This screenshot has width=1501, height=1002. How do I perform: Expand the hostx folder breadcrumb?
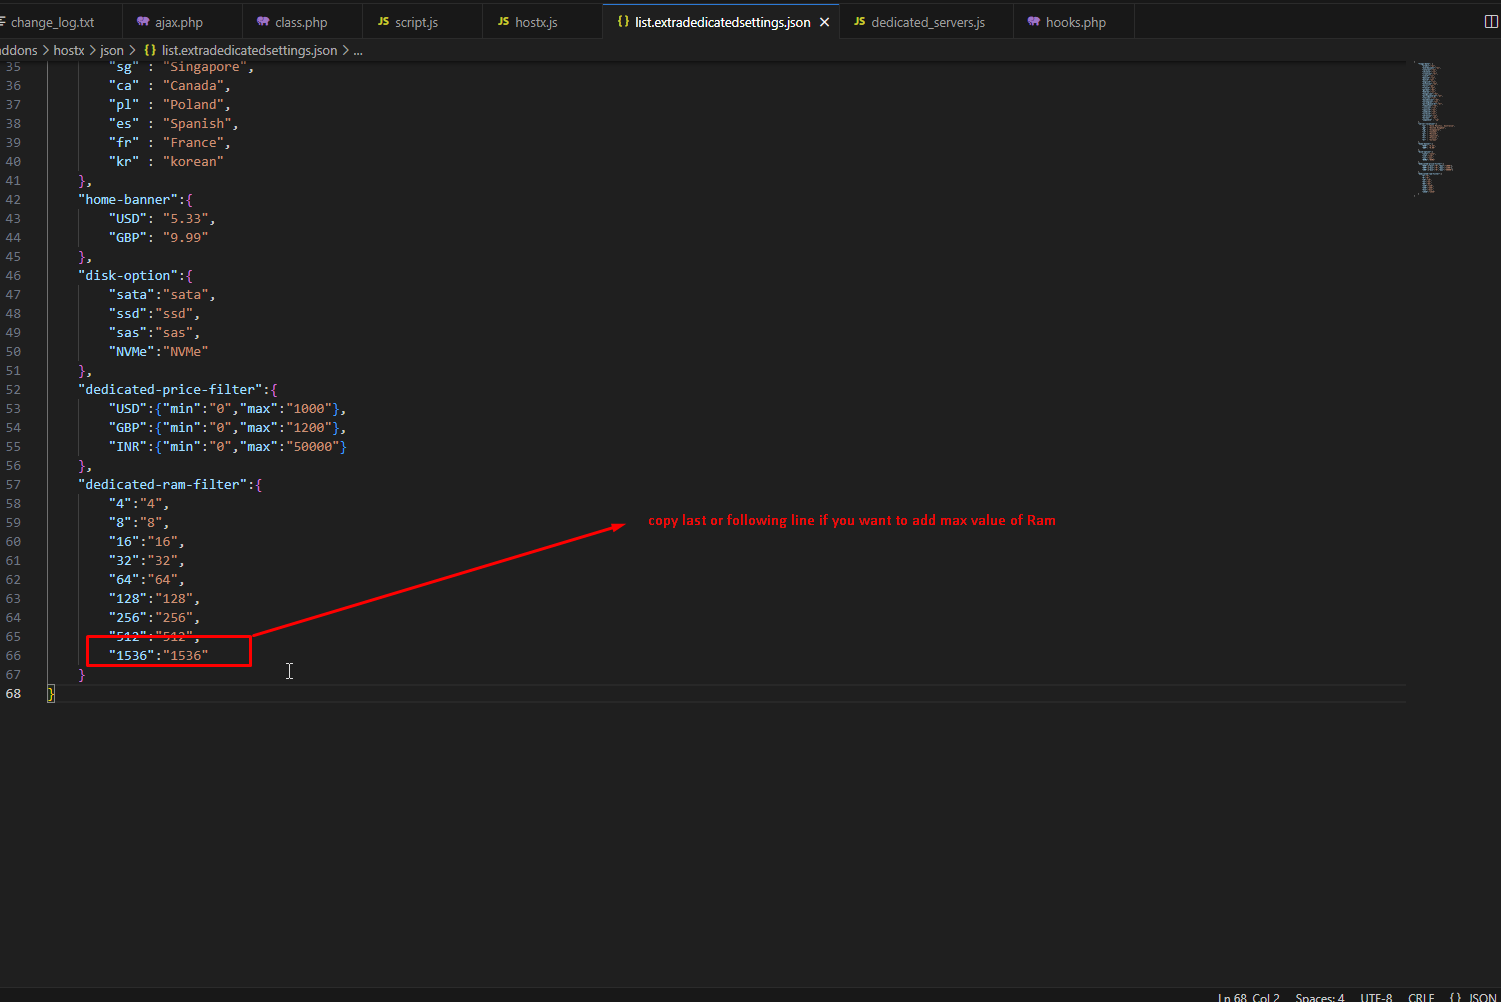(69, 50)
